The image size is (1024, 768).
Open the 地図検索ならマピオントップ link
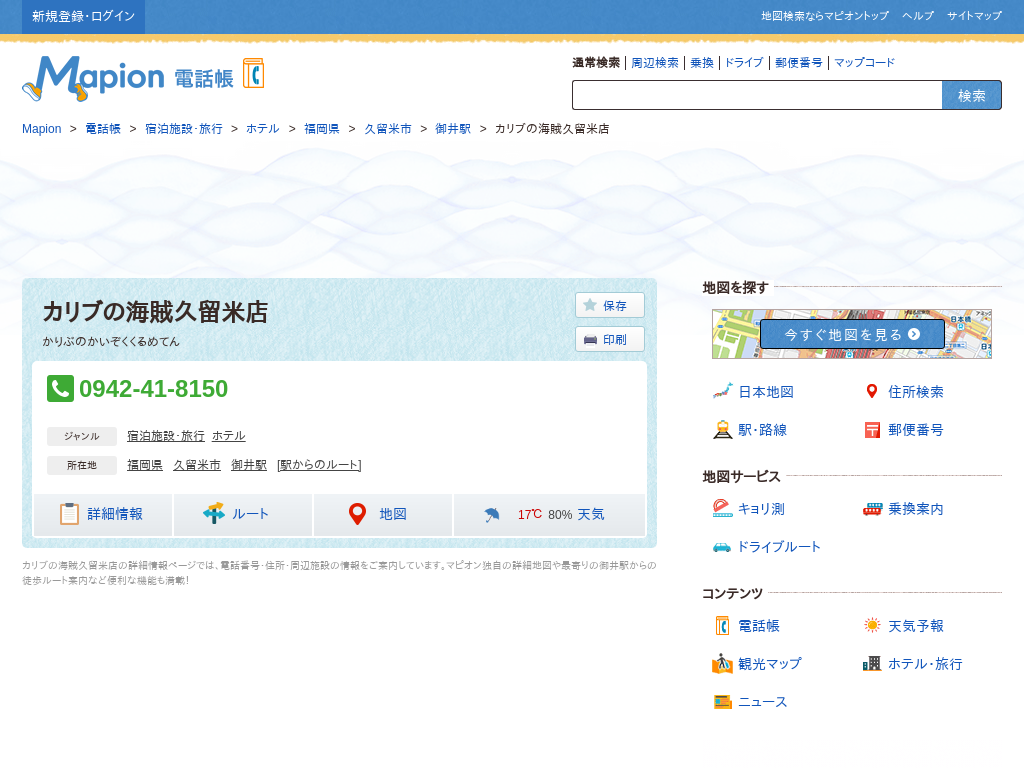[825, 16]
